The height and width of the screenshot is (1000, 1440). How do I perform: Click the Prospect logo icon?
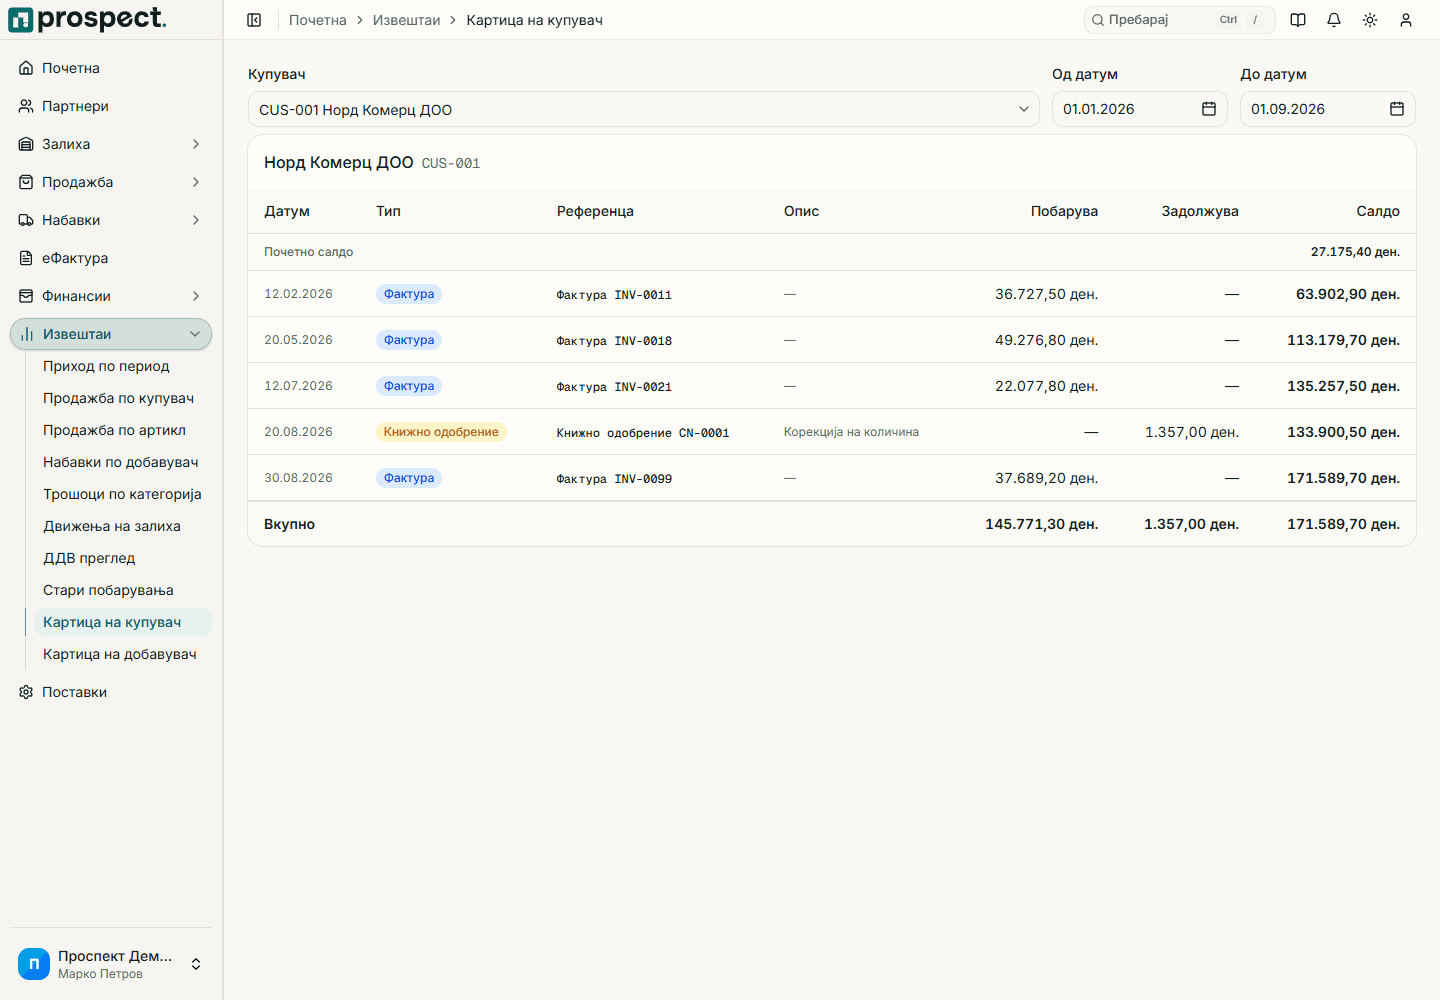tap(21, 20)
